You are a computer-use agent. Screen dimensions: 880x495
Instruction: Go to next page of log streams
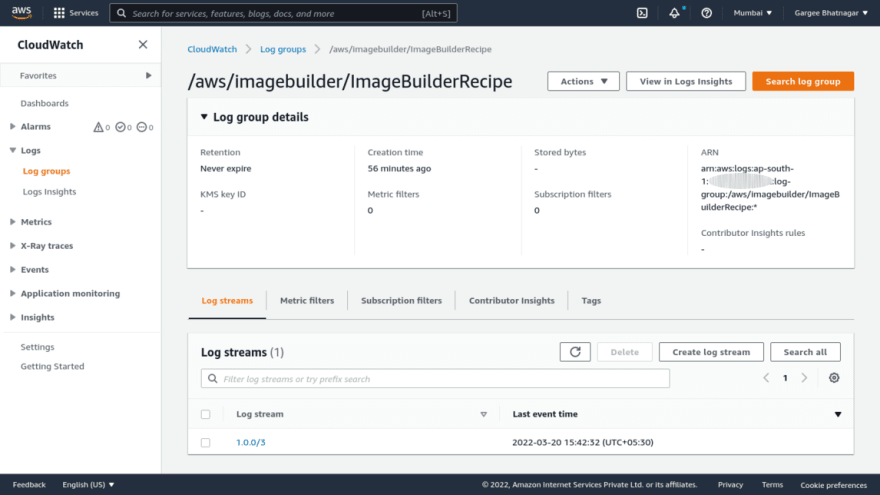(x=804, y=378)
